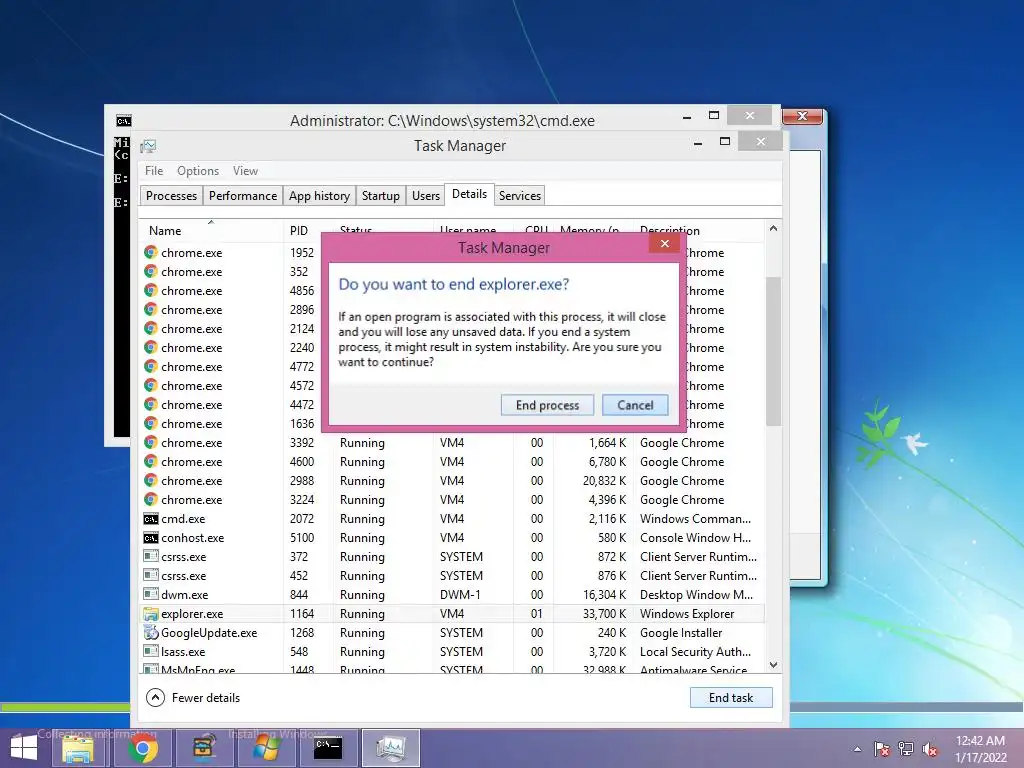Open the taskbar clock and date
The height and width of the screenshot is (768, 1024).
pos(980,749)
